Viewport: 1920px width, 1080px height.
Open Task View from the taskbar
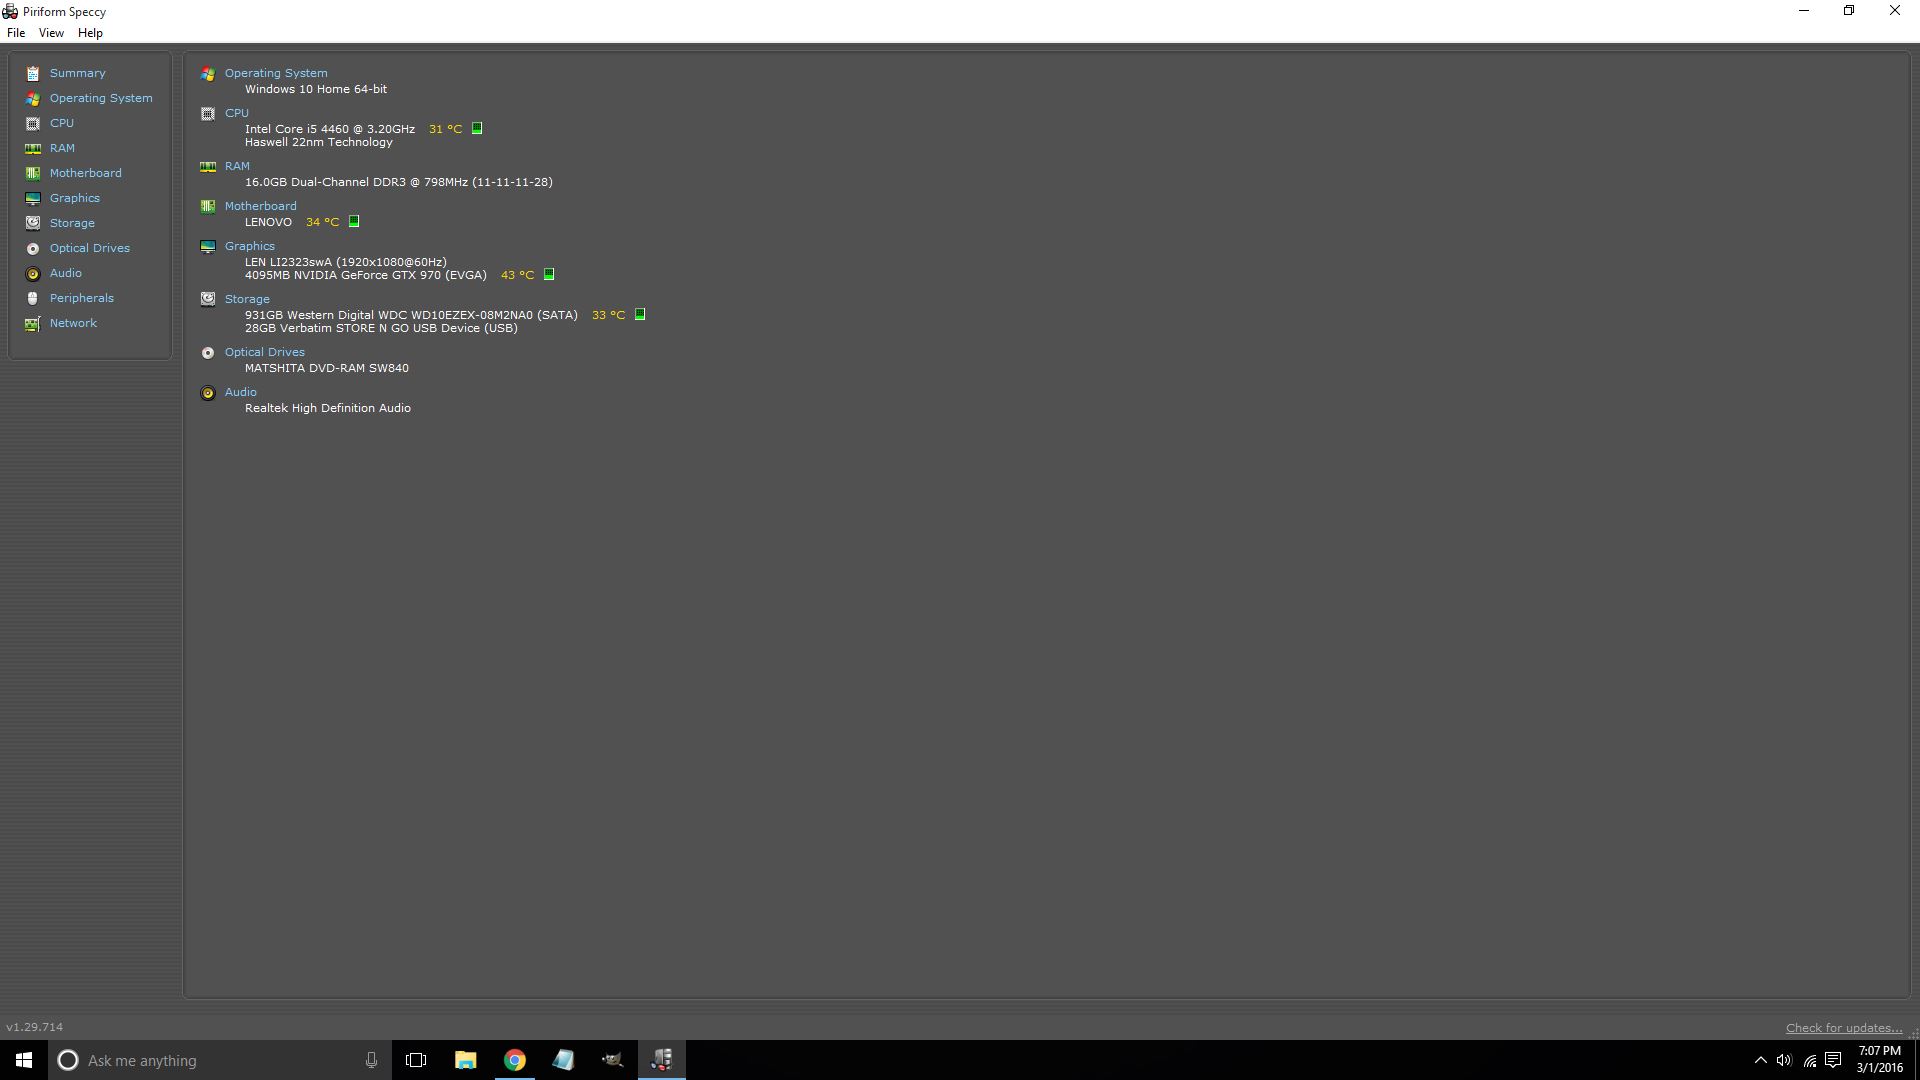coord(416,1060)
